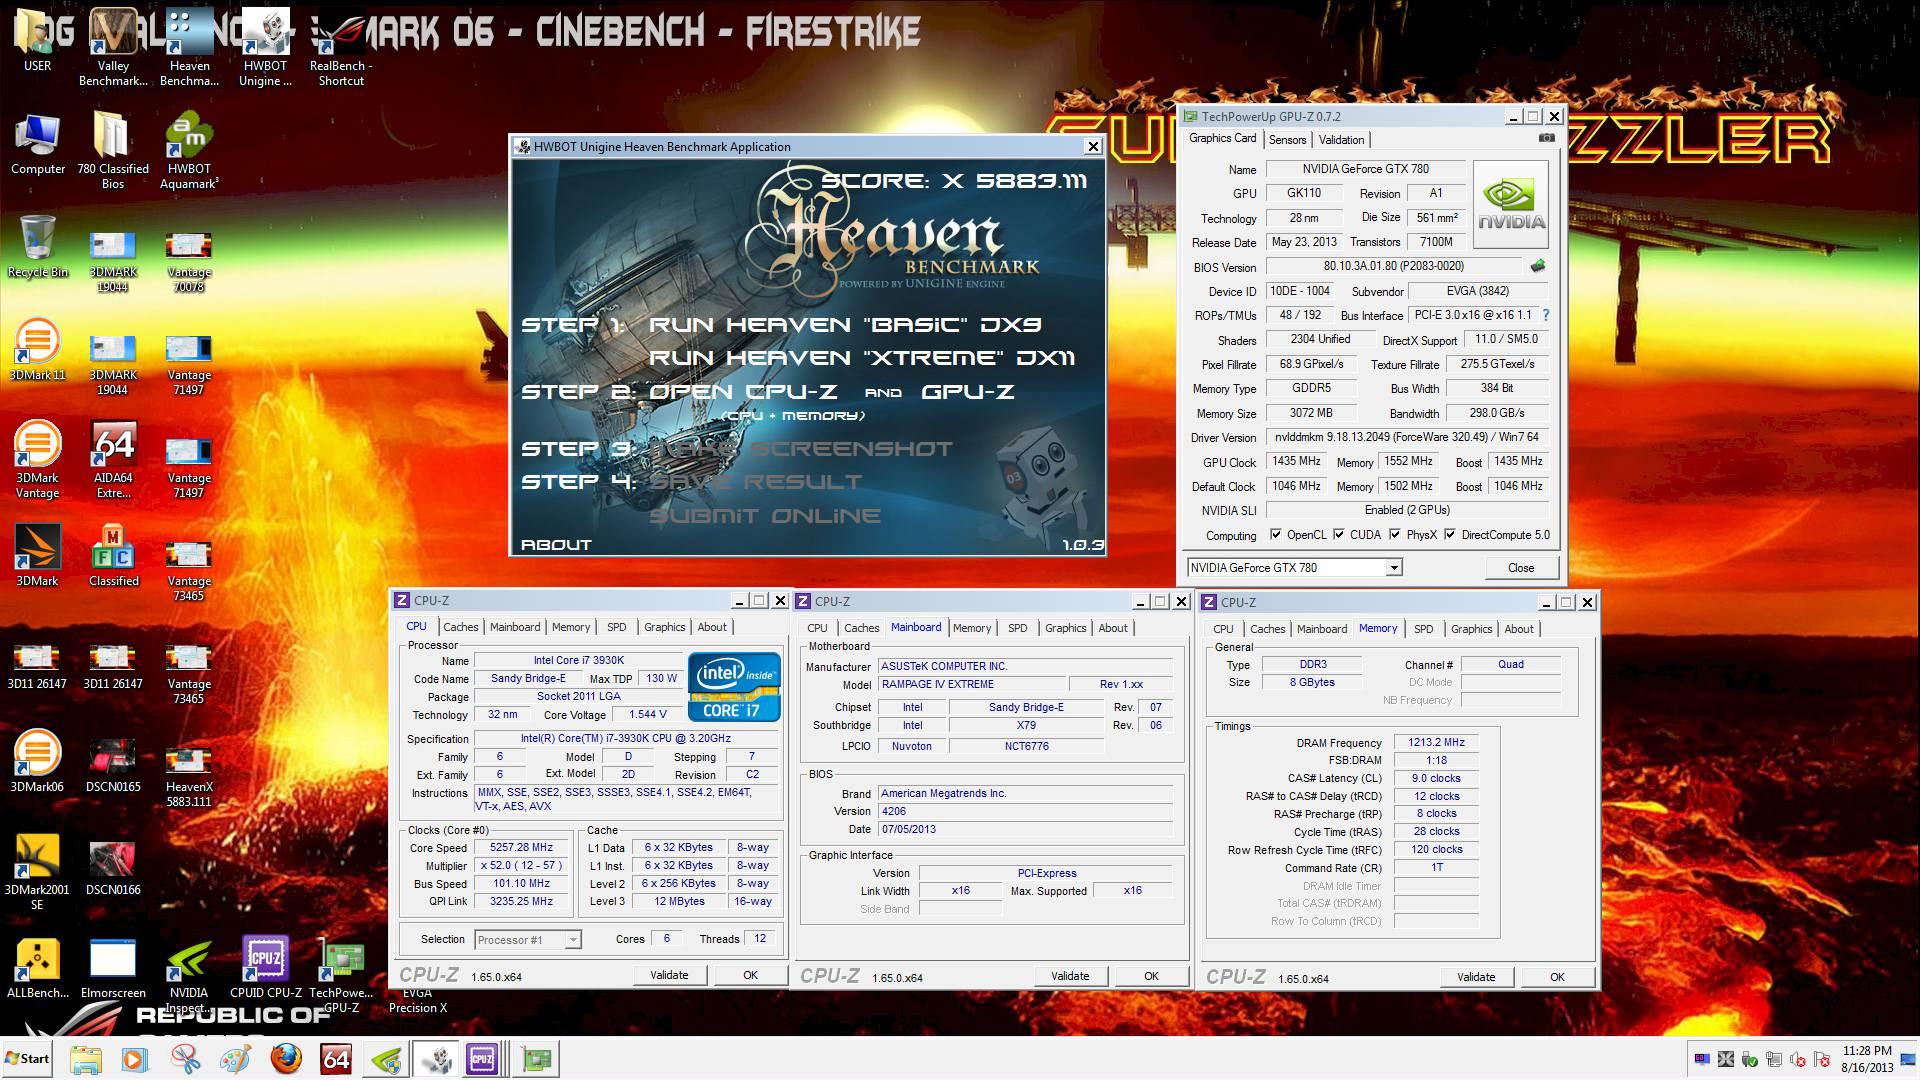Open the HWBOT Unigine desktop icon
This screenshot has height=1080, width=1920.
[265, 47]
